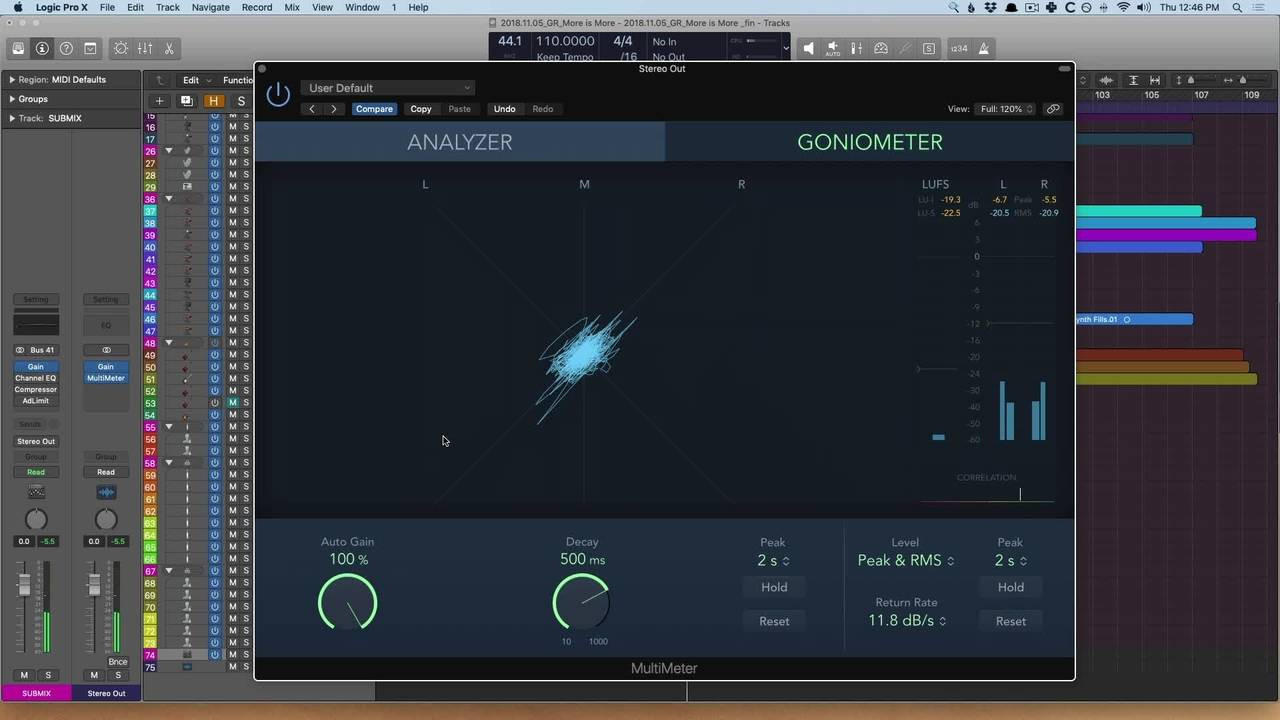Click the Decay 500 ms knob
Viewport: 1280px width, 720px height.
click(582, 603)
